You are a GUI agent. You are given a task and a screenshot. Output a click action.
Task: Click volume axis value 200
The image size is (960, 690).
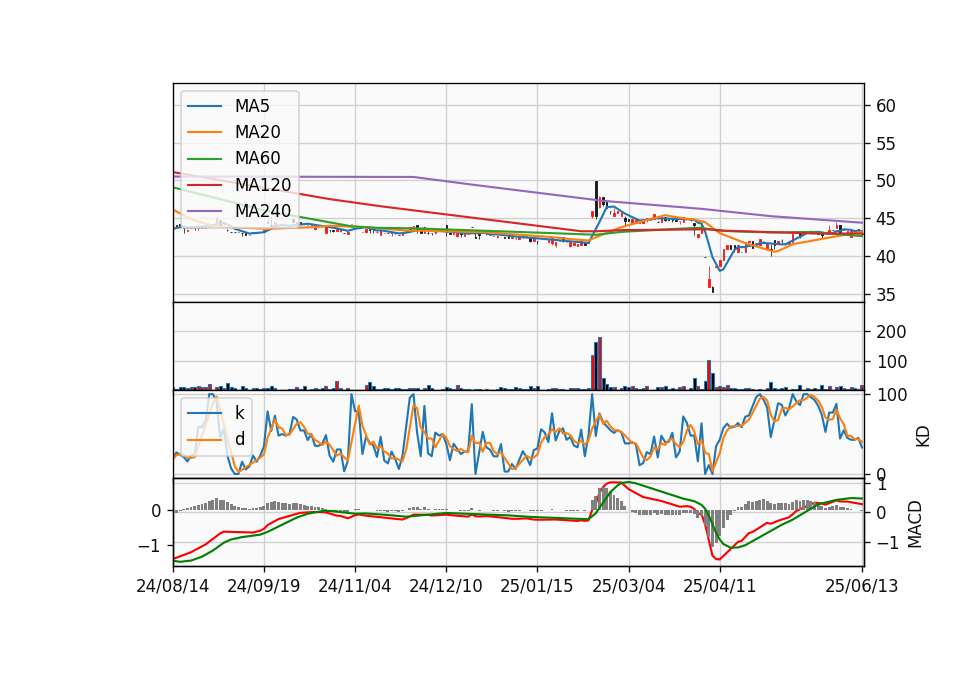tap(891, 332)
